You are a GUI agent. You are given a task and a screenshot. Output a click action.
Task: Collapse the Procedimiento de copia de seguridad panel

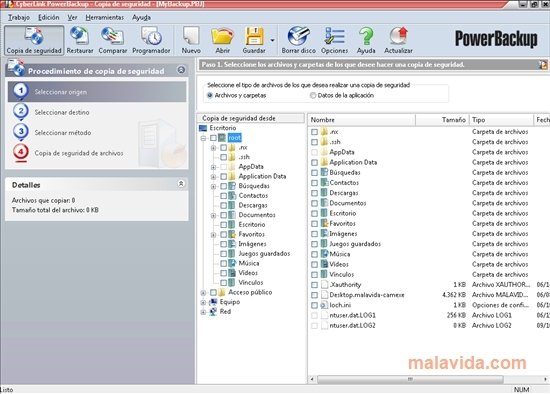point(181,70)
